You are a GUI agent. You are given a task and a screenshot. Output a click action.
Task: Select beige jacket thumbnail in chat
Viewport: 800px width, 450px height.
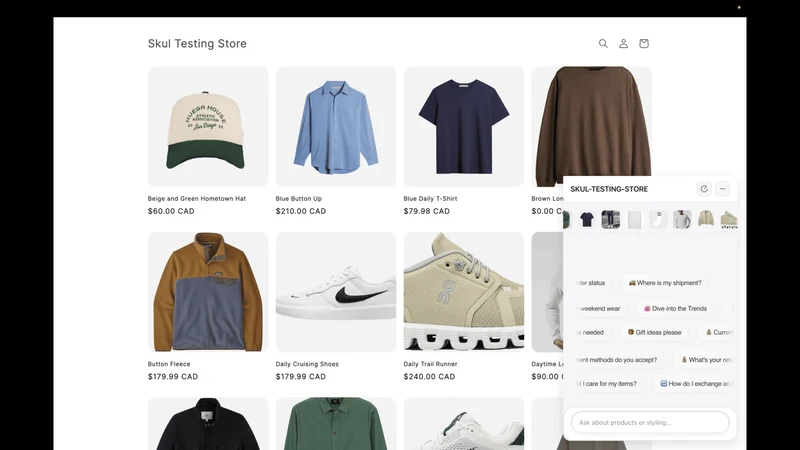click(706, 219)
